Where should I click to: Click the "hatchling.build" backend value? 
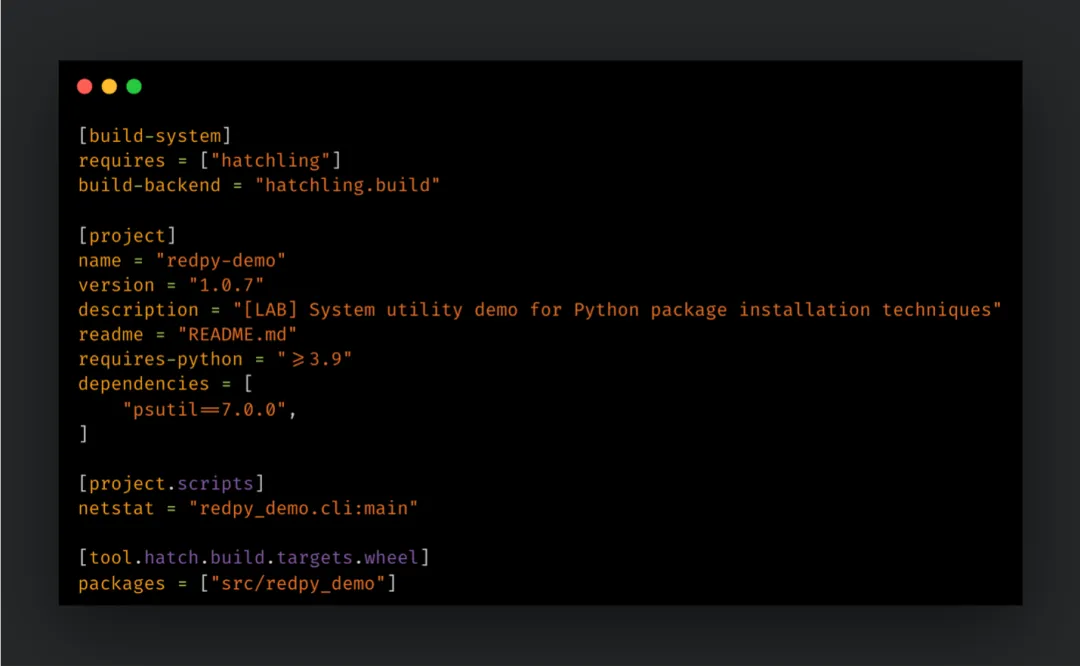pos(348,185)
